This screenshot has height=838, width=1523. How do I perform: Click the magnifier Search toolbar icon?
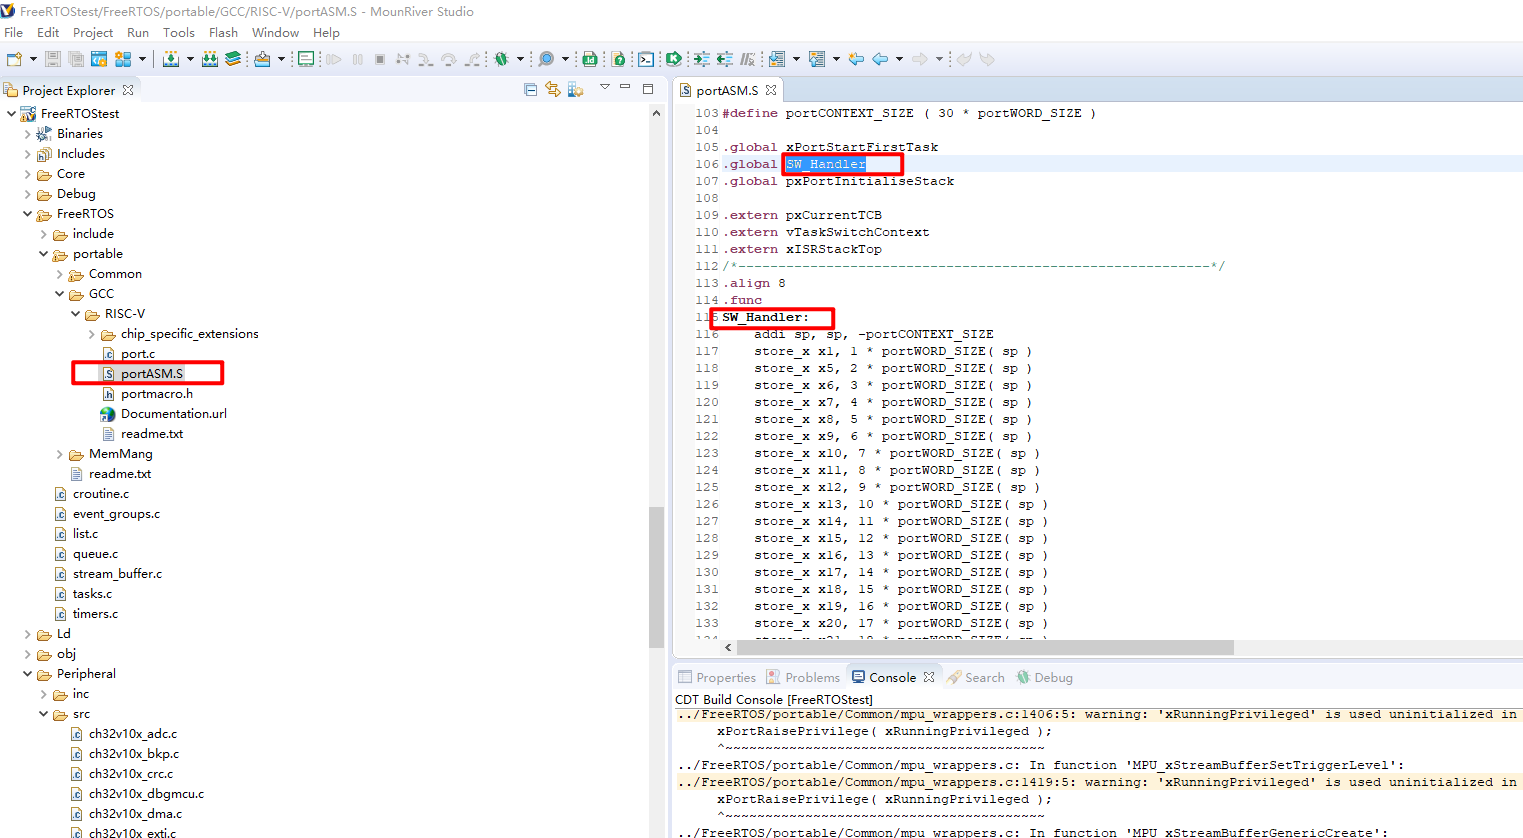click(546, 59)
